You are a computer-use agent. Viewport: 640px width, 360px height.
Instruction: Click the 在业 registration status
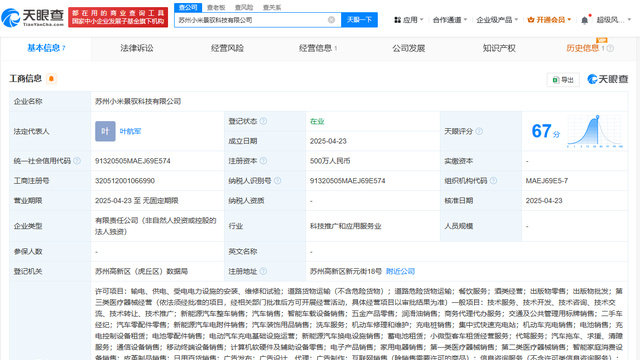(317, 121)
